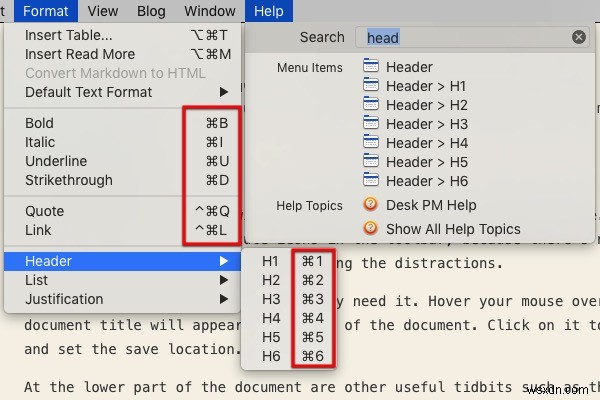Screen dimensions: 600x400
Task: Click menu icon beside Header > H1
Action: point(371,85)
